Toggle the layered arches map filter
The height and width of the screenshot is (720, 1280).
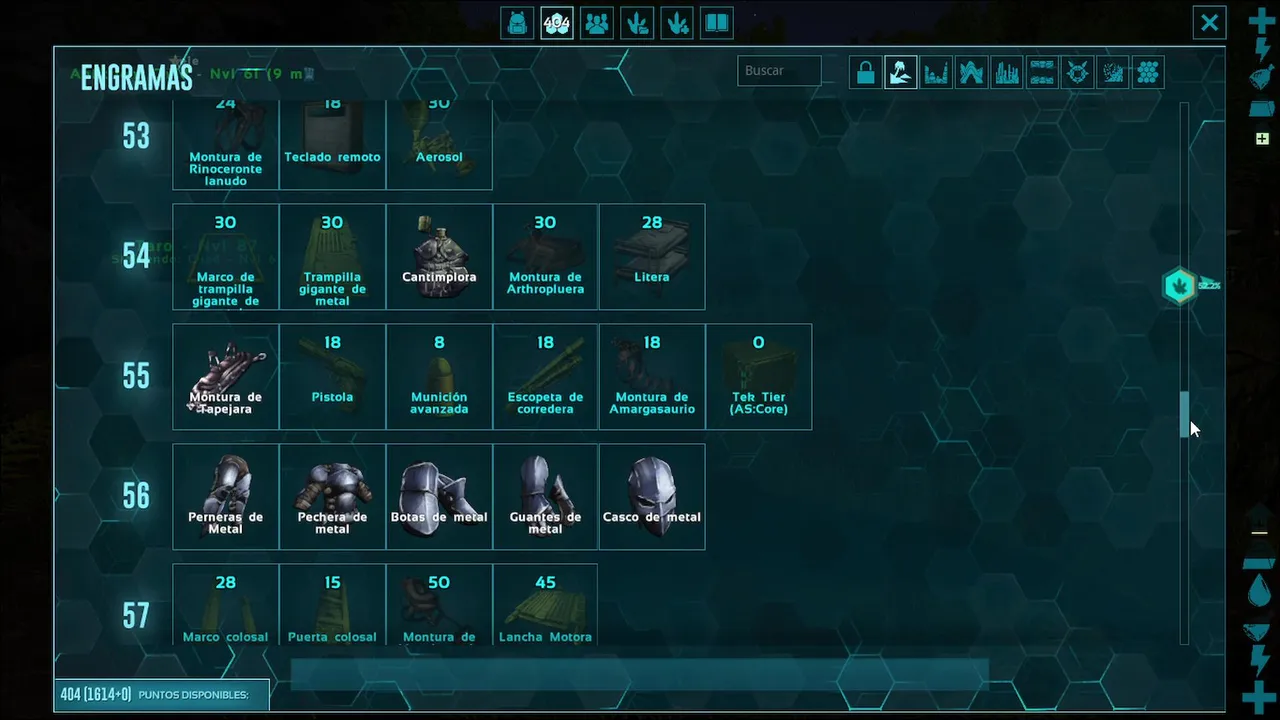click(x=971, y=72)
